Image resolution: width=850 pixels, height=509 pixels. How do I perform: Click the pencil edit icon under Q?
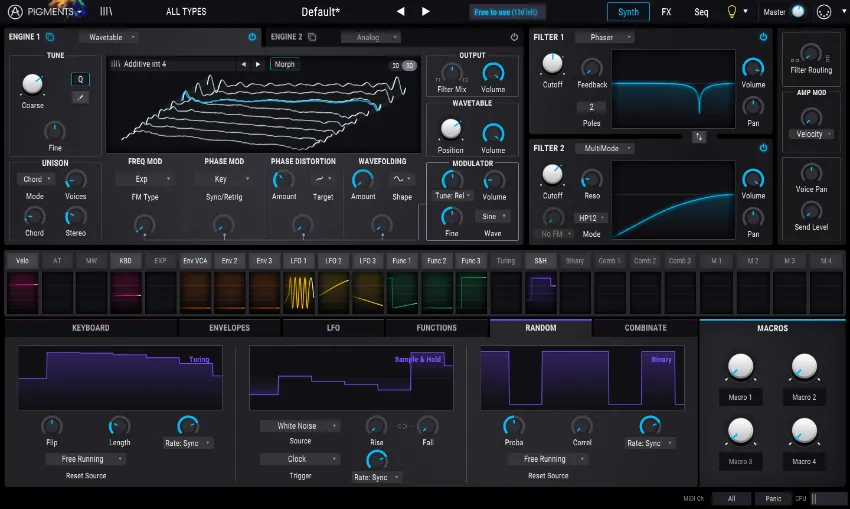click(x=80, y=98)
